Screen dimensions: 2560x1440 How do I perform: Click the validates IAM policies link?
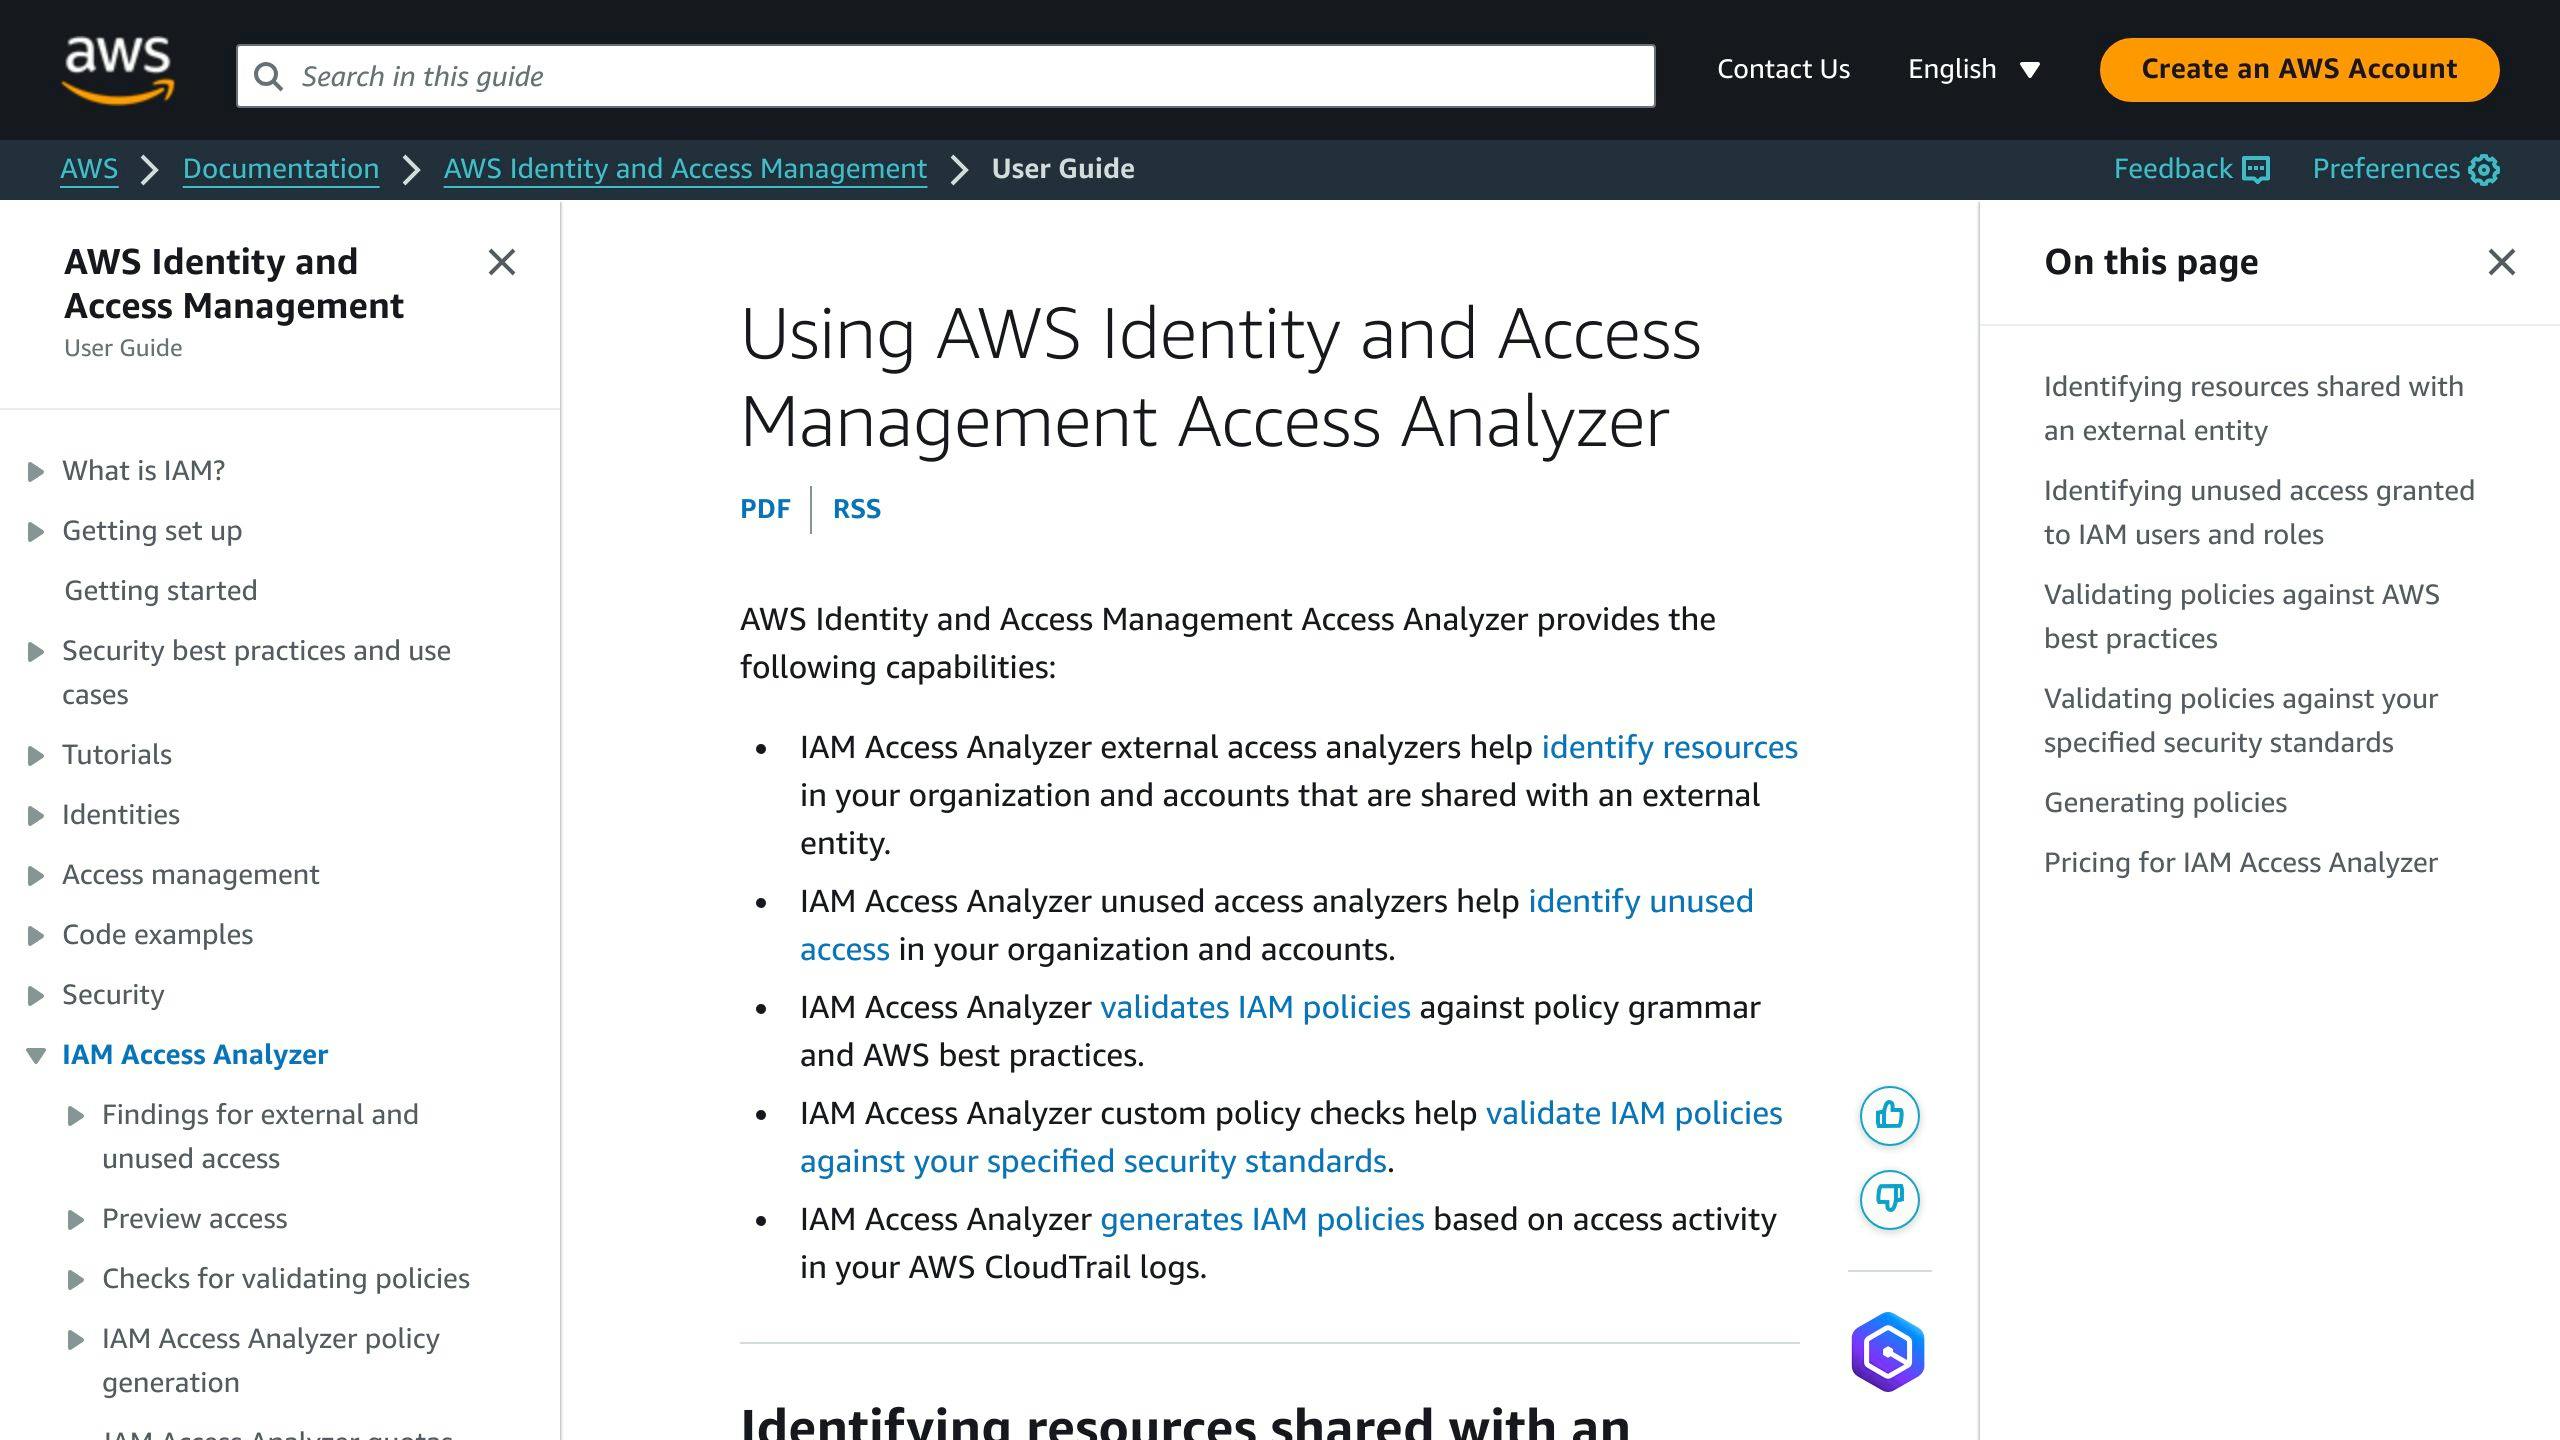[1255, 1007]
